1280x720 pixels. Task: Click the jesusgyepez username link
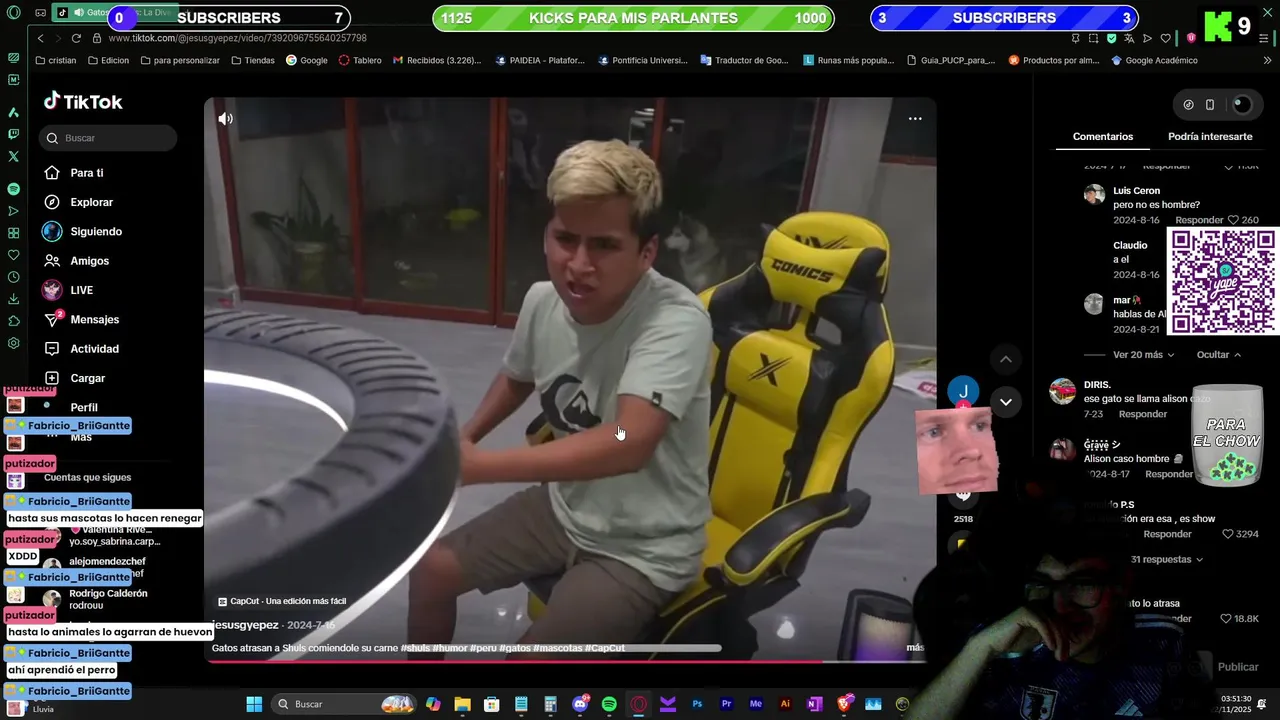pos(246,625)
